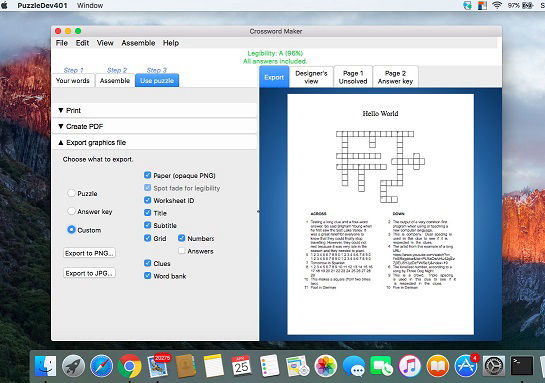Open the Window menu in menu bar
545x383 pixels.
click(x=90, y=5)
